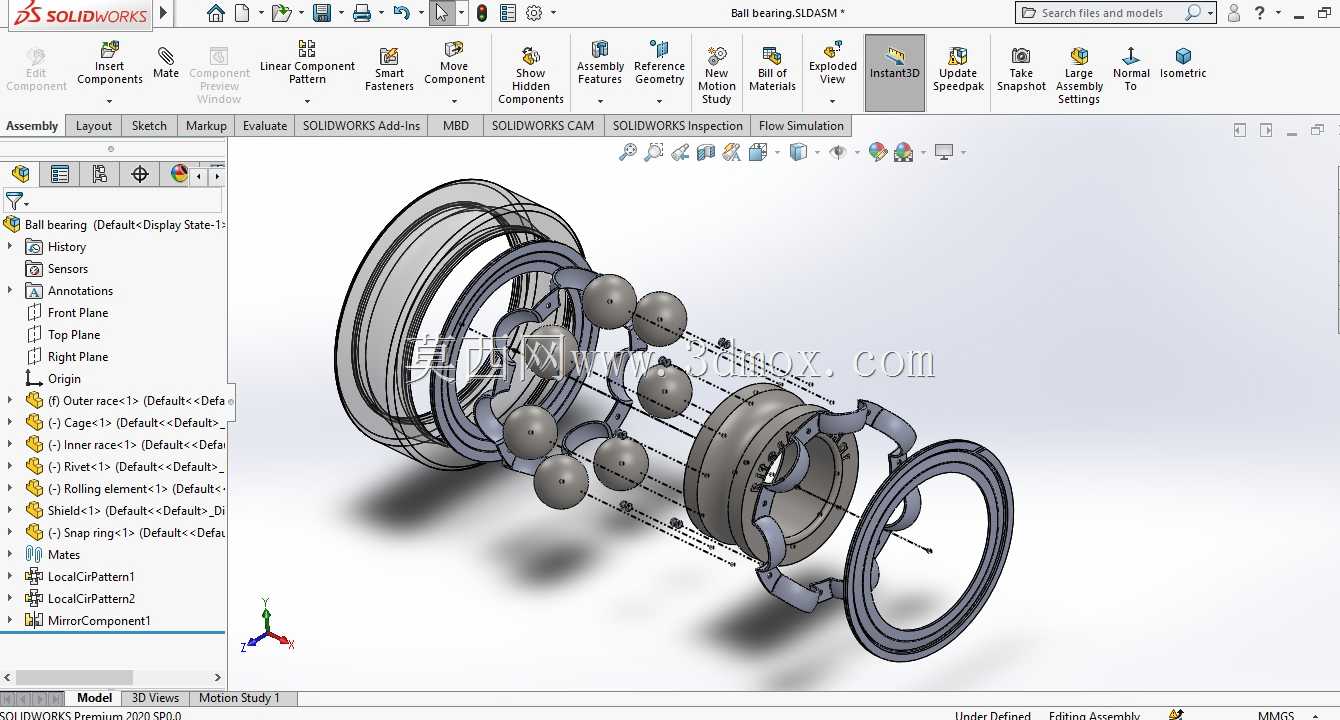Open Smart Fasteners

tap(389, 69)
